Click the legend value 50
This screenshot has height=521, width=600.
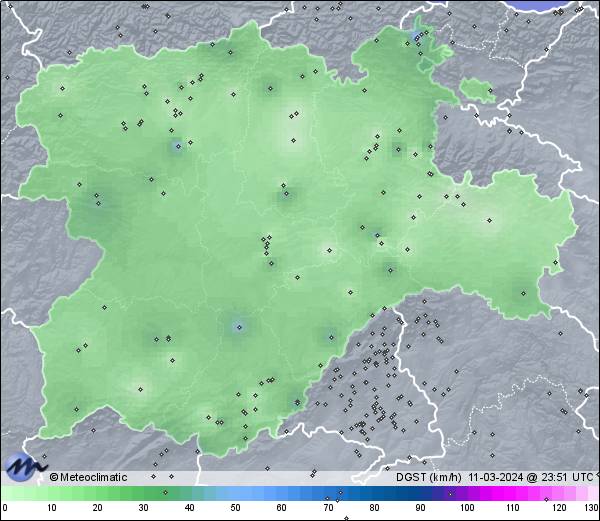[235, 508]
